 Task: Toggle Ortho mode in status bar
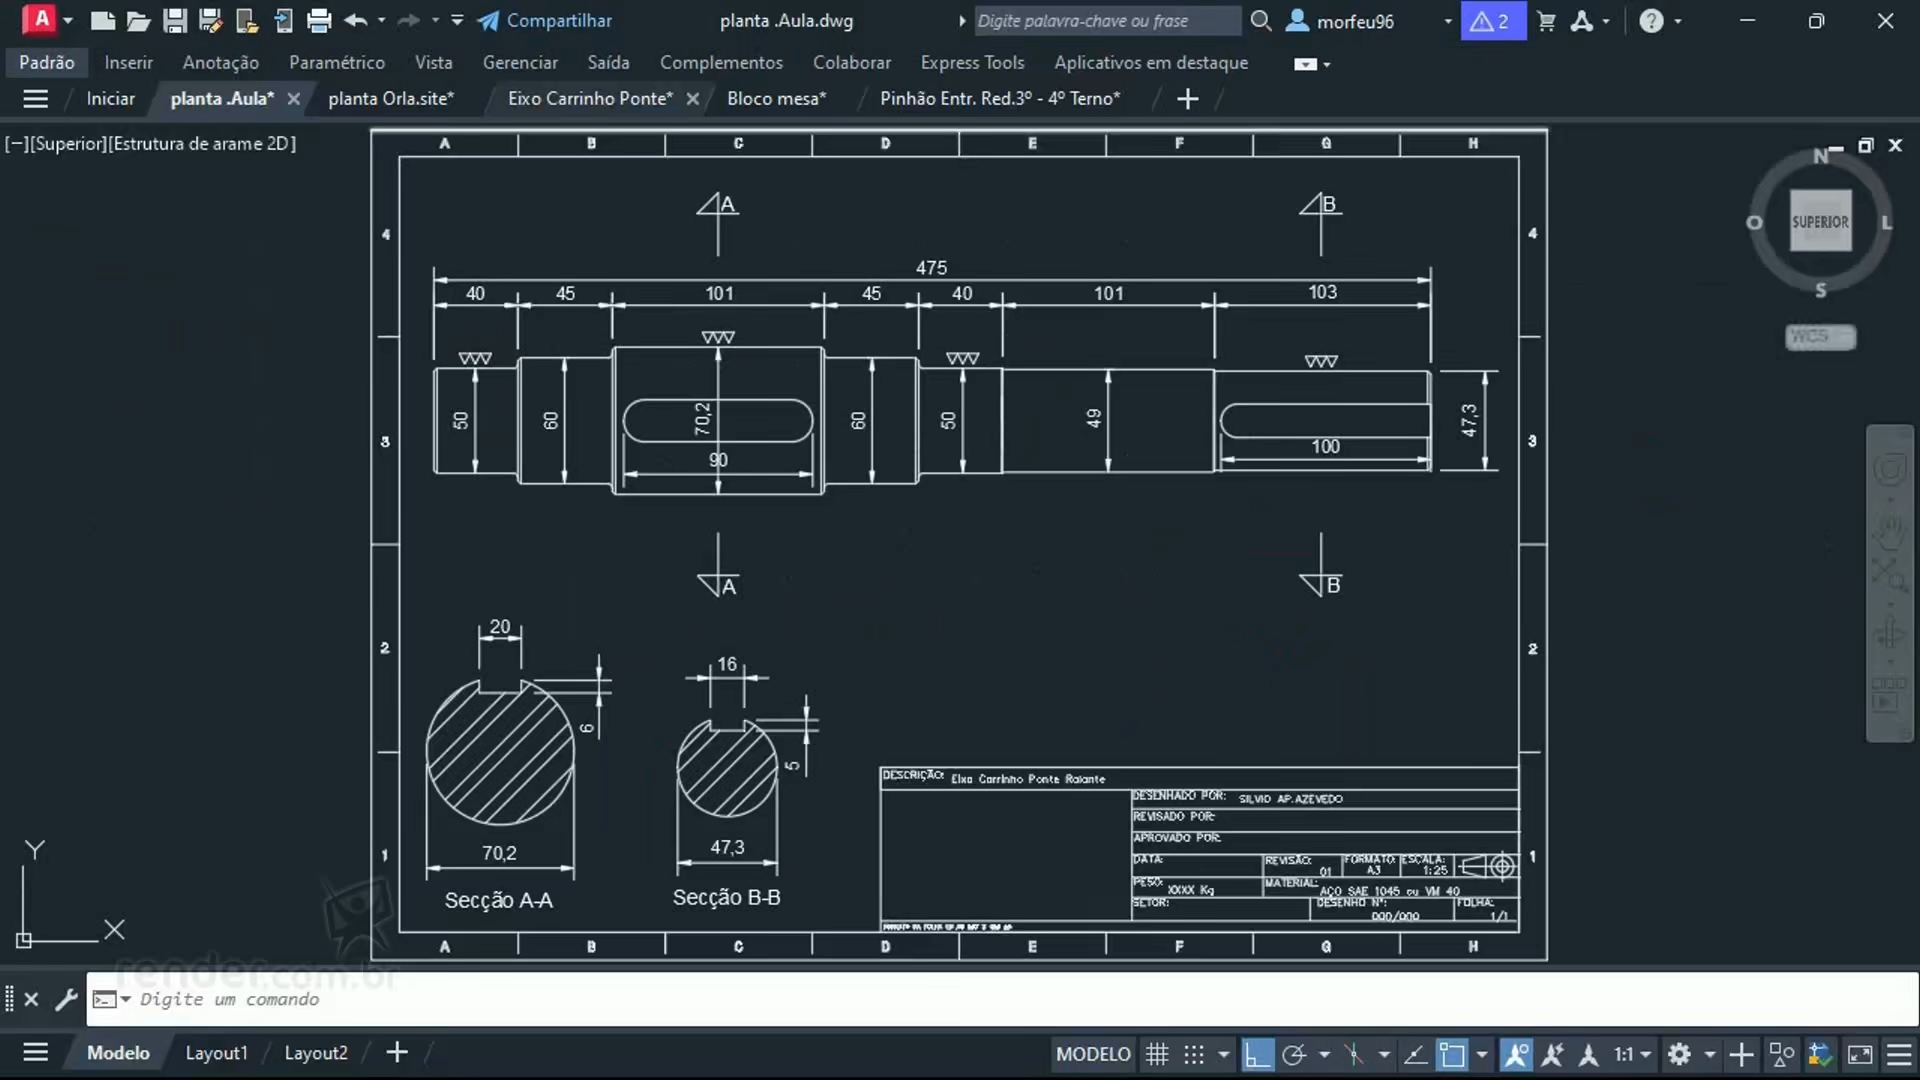click(1257, 1054)
